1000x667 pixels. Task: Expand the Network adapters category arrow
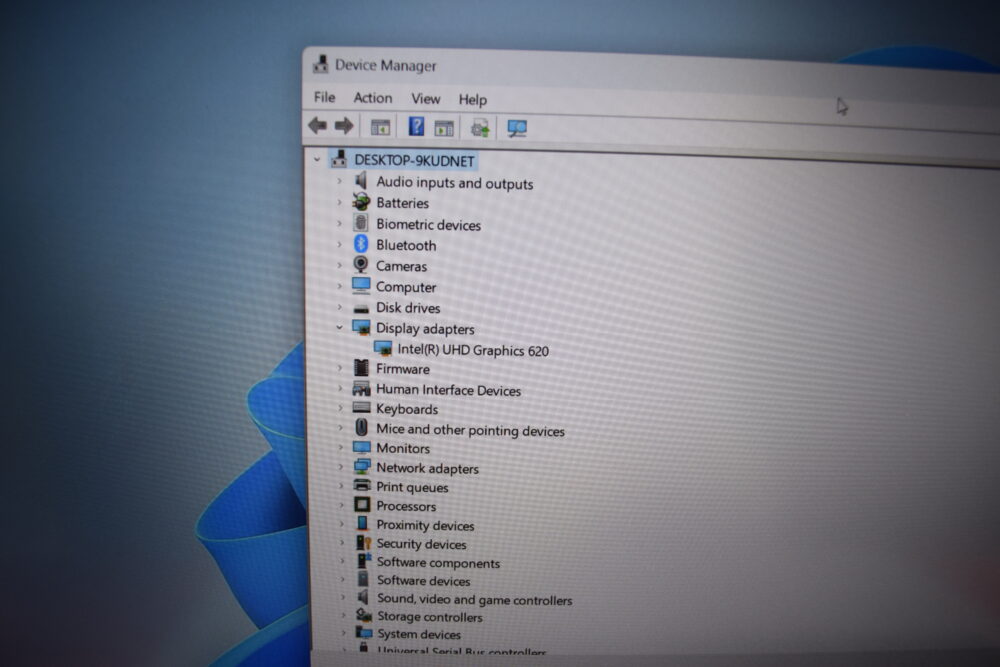pyautogui.click(x=341, y=467)
